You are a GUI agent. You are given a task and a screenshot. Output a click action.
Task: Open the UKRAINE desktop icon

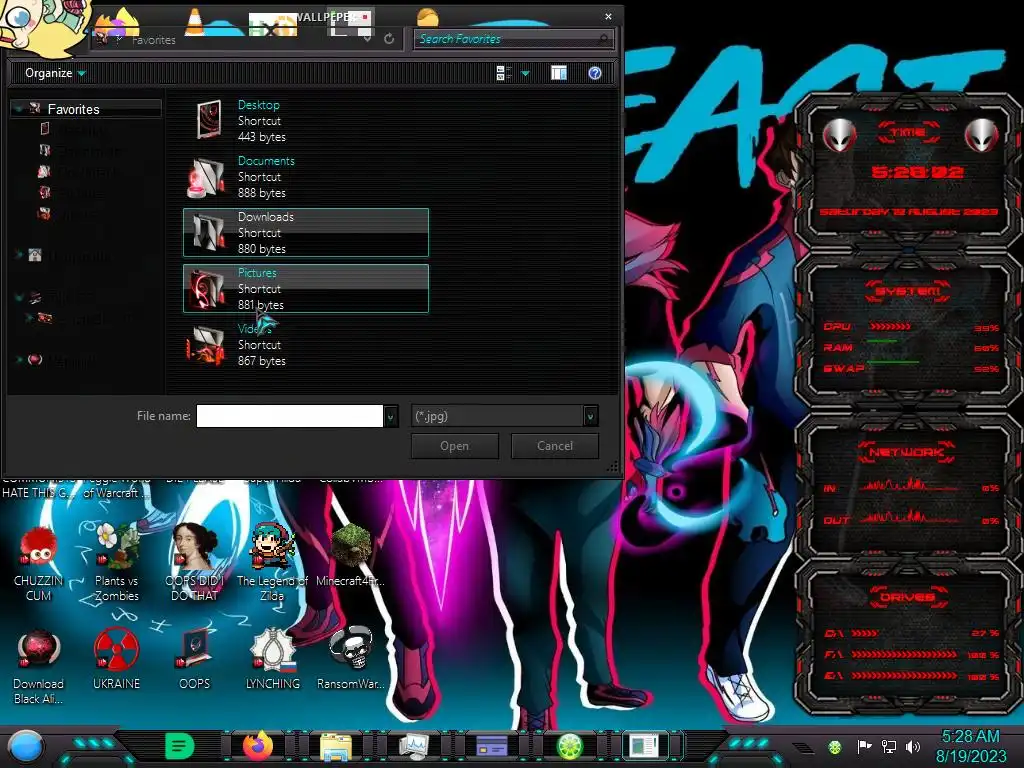coord(116,659)
